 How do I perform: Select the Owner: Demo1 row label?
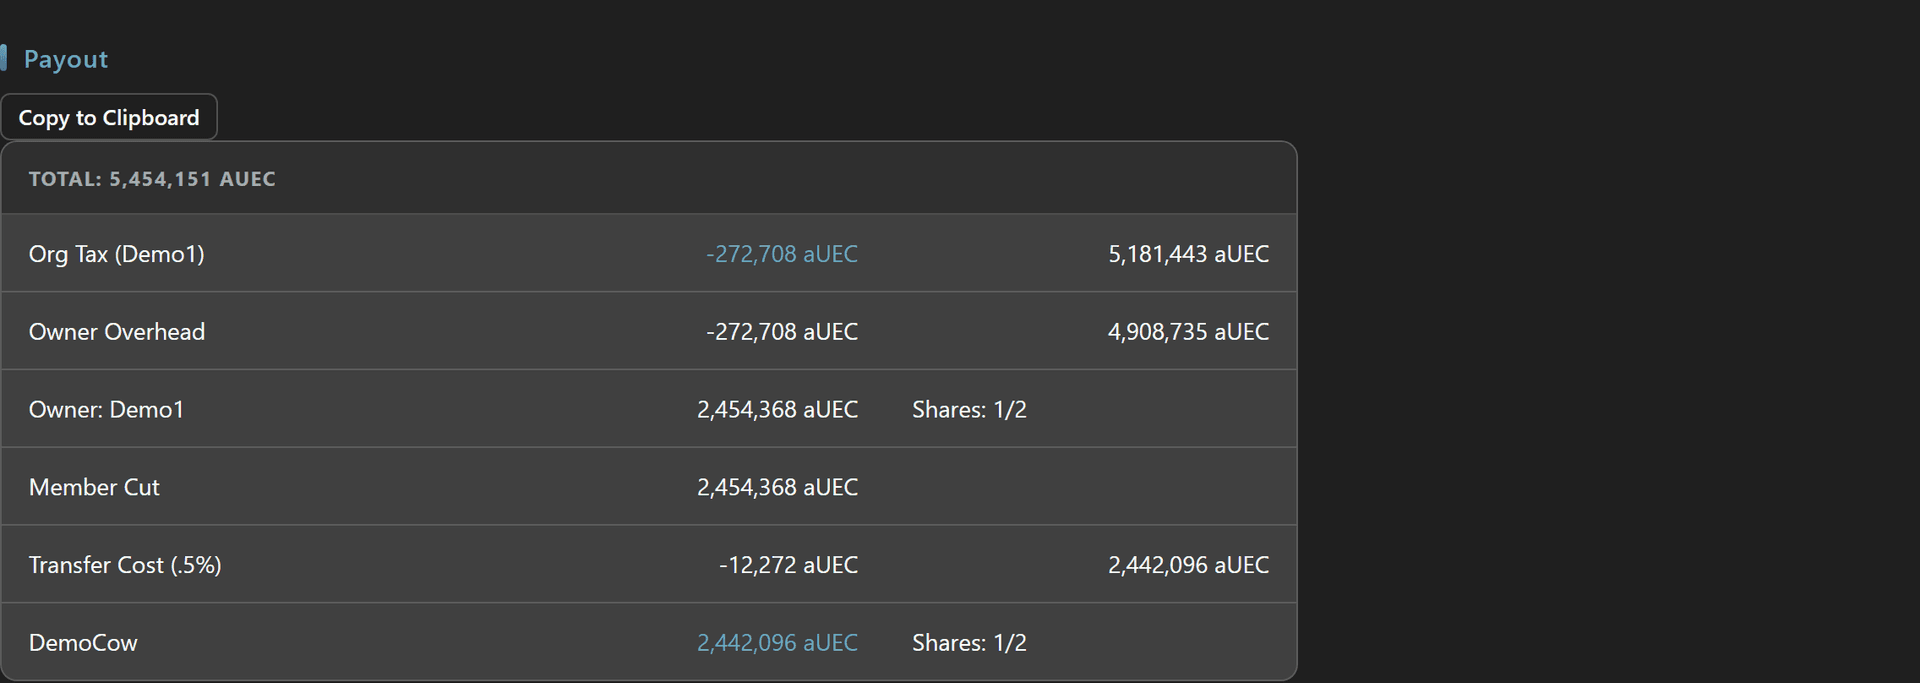[106, 410]
